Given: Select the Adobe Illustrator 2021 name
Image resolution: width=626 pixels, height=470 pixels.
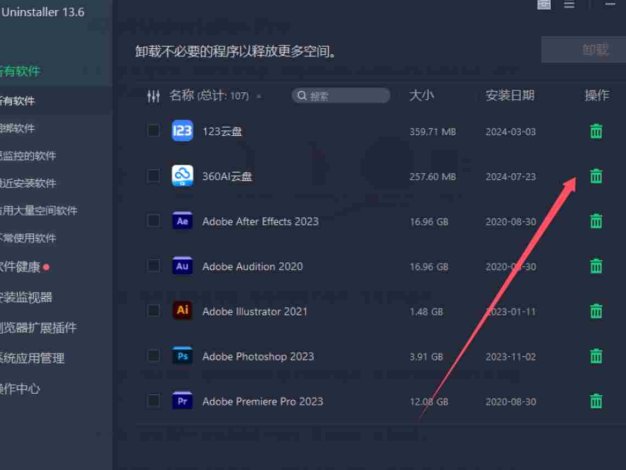Looking at the screenshot, I should (x=255, y=311).
